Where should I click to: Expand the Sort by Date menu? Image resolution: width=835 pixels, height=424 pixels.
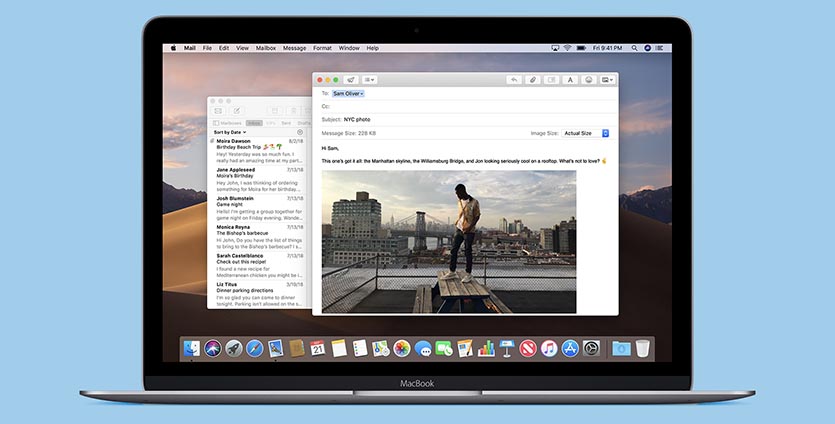(x=230, y=132)
